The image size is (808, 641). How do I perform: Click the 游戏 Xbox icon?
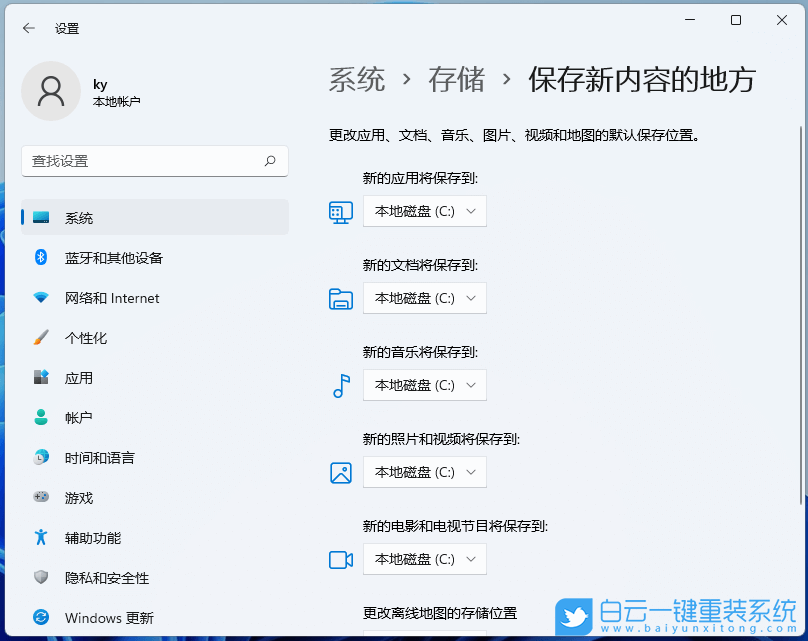point(40,498)
